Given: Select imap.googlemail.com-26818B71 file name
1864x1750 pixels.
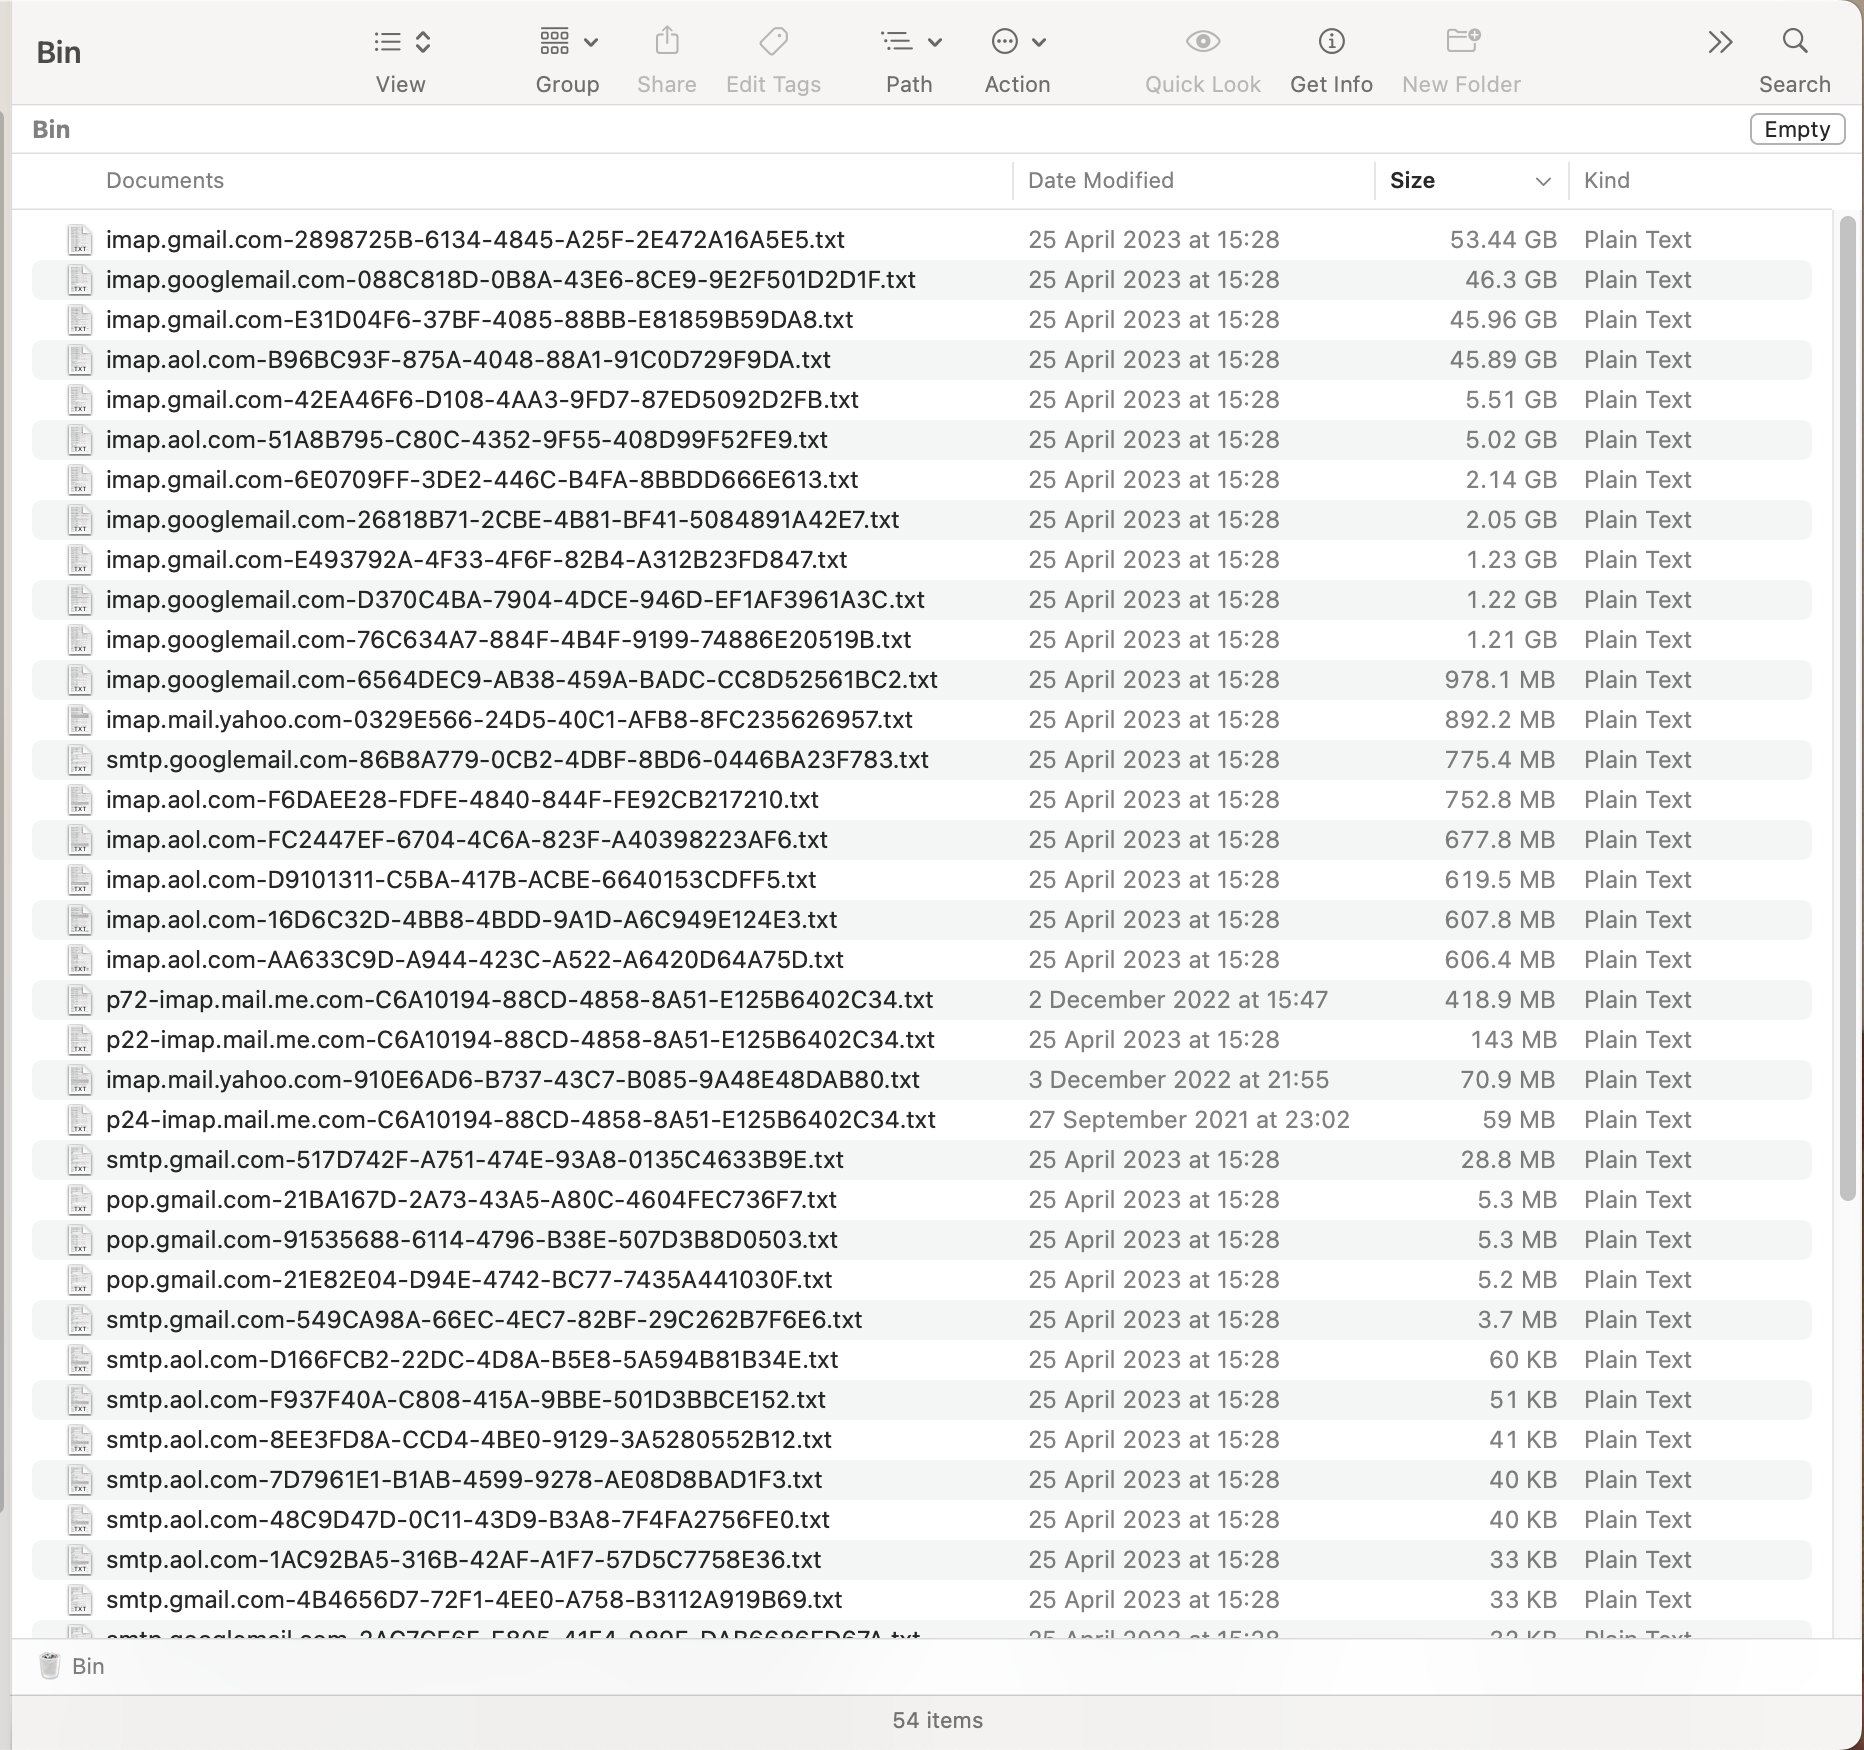Looking at the screenshot, I should click(502, 520).
